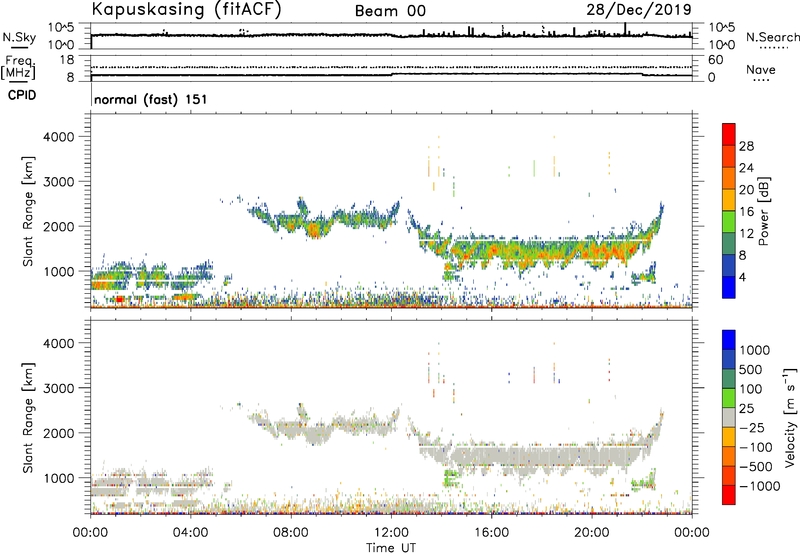The height and width of the screenshot is (554, 800).
Task: Click the '20:00' time axis tick label
Action: click(592, 533)
